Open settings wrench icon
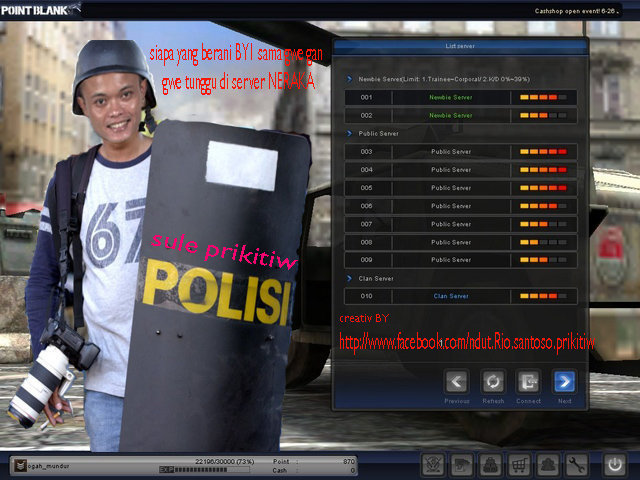 pyautogui.click(x=576, y=464)
